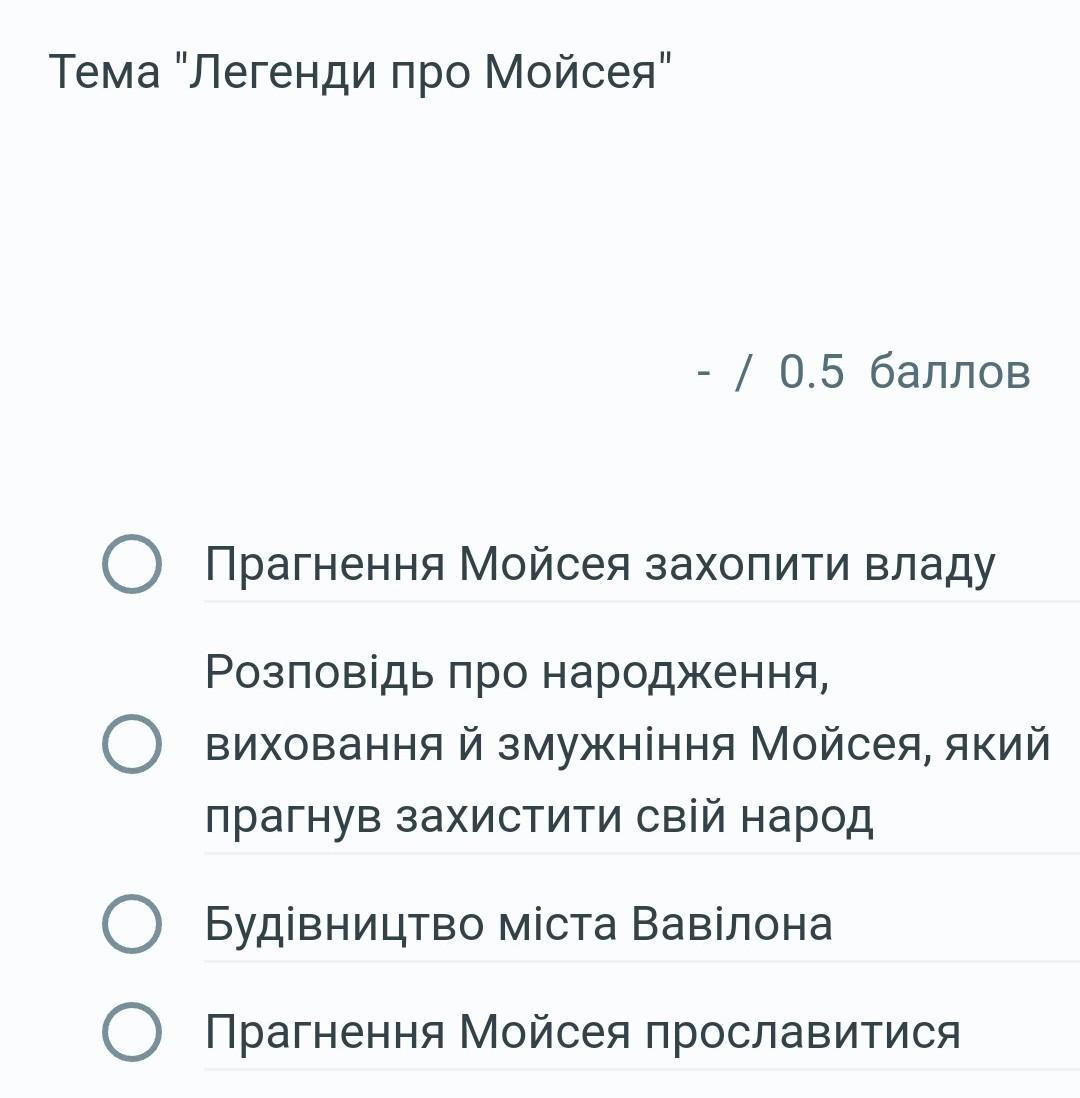Click the line "виховання й змужніння Мойсея, який"
The width and height of the screenshot is (1080, 1098).
click(628, 744)
